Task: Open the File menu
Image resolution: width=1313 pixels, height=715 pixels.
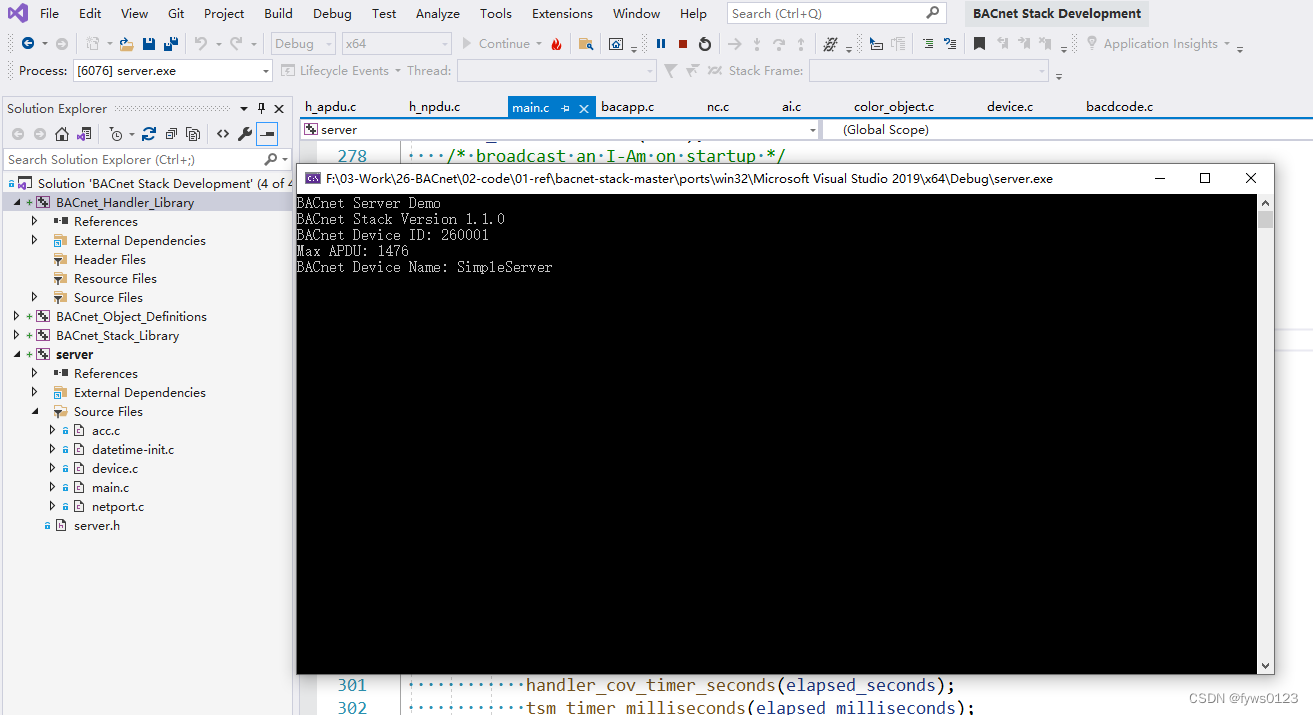Action: (x=49, y=14)
